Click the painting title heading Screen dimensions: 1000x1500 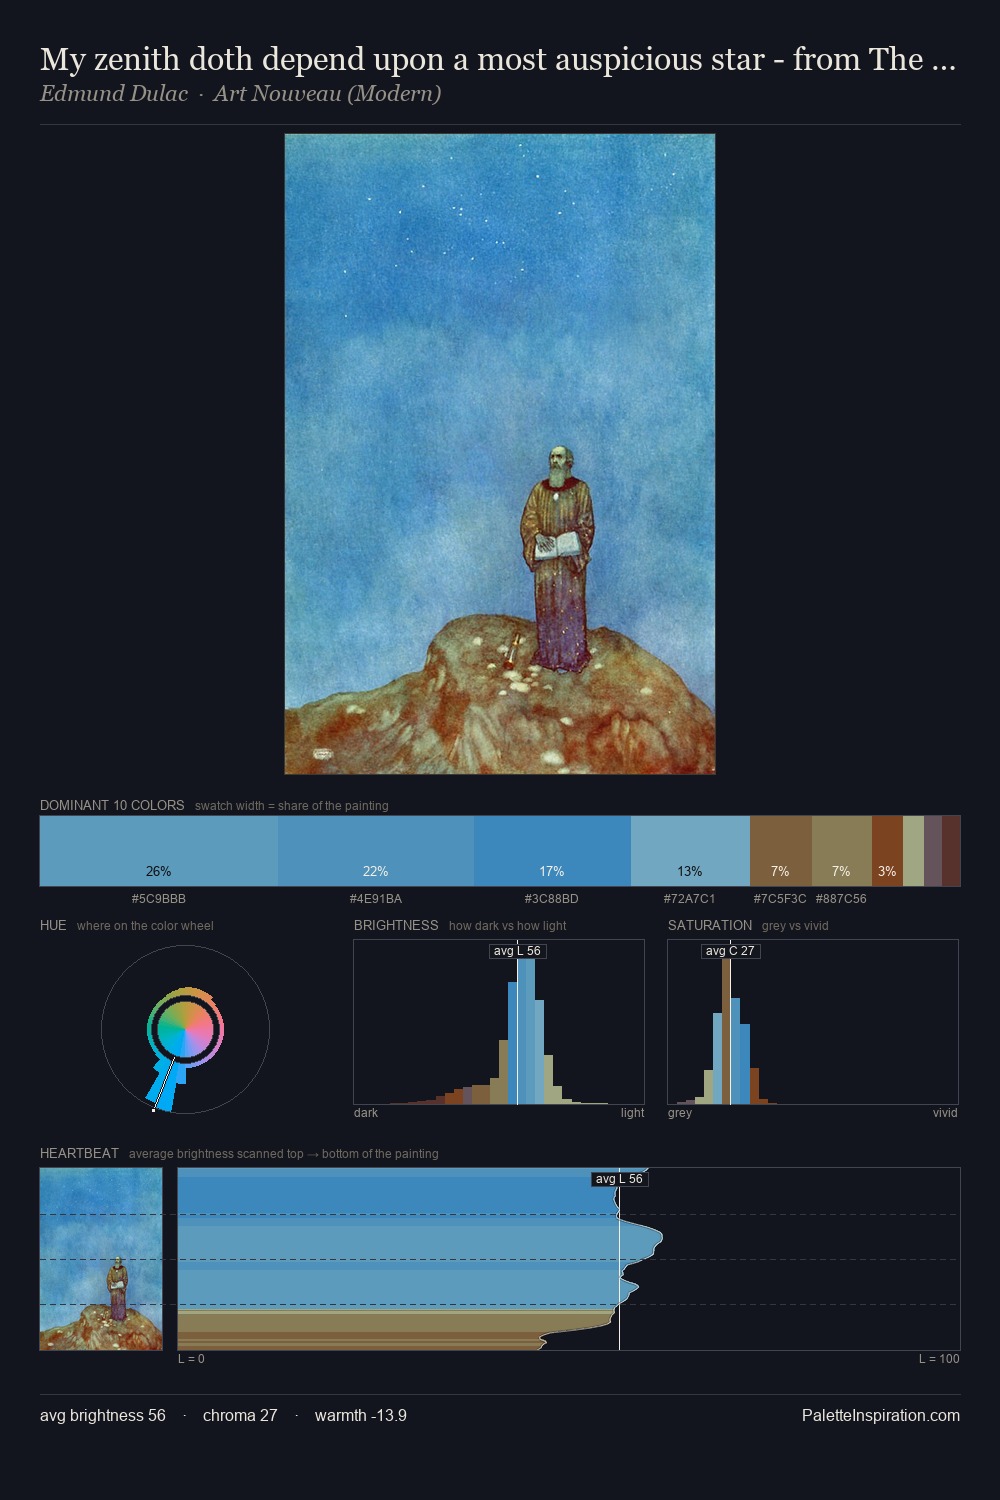497,60
